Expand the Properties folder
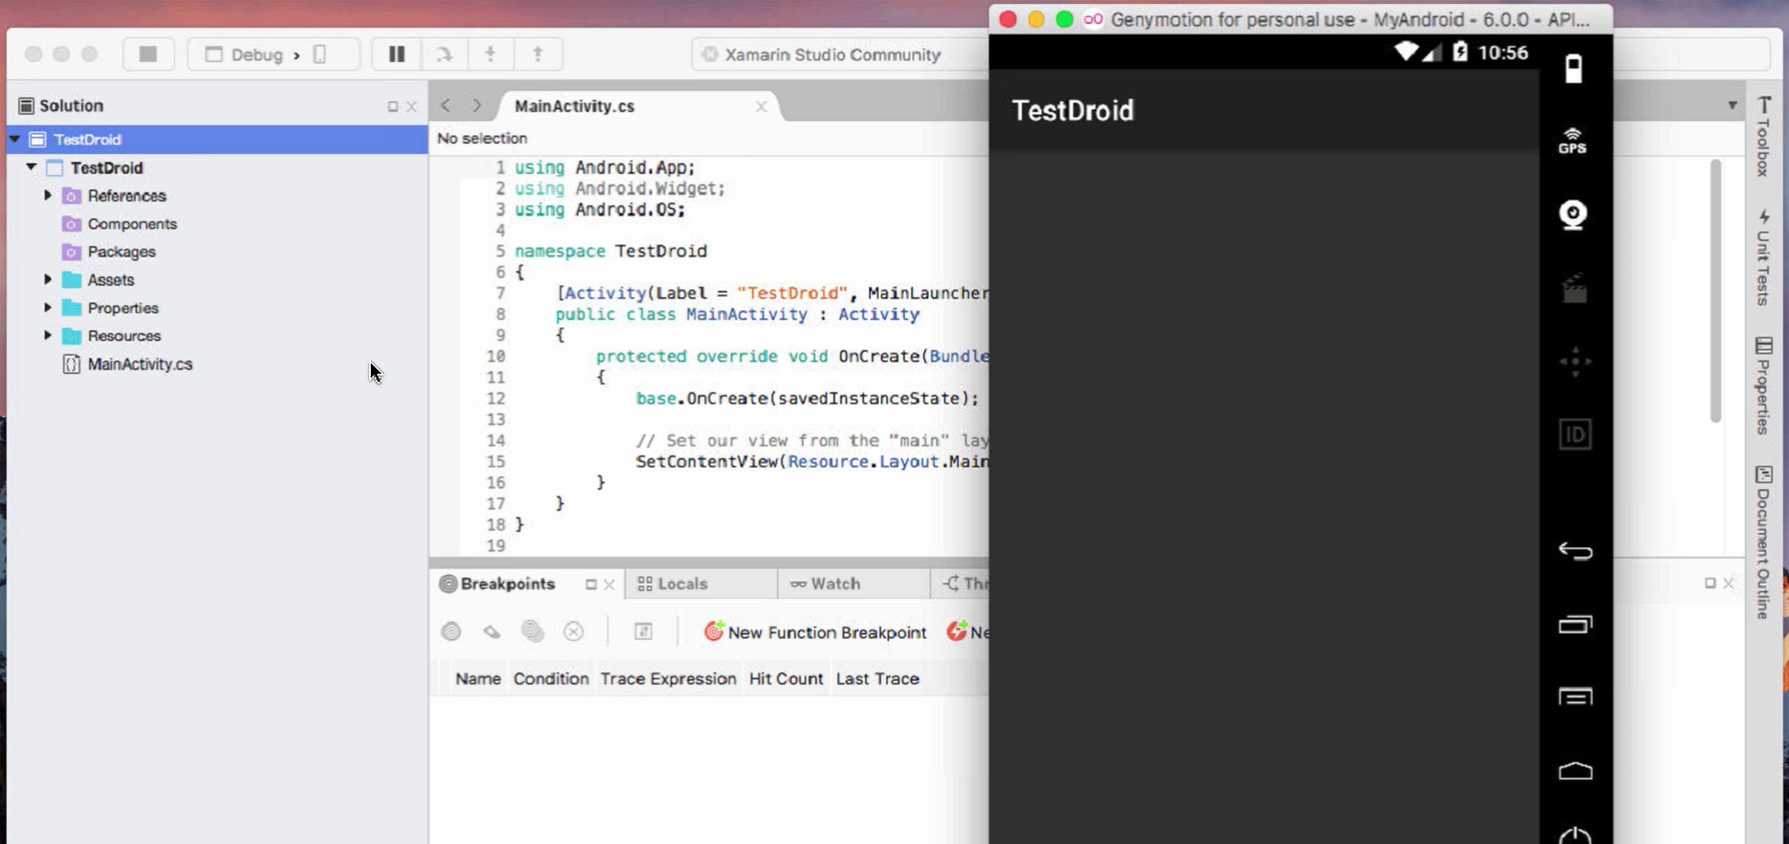 tap(47, 307)
